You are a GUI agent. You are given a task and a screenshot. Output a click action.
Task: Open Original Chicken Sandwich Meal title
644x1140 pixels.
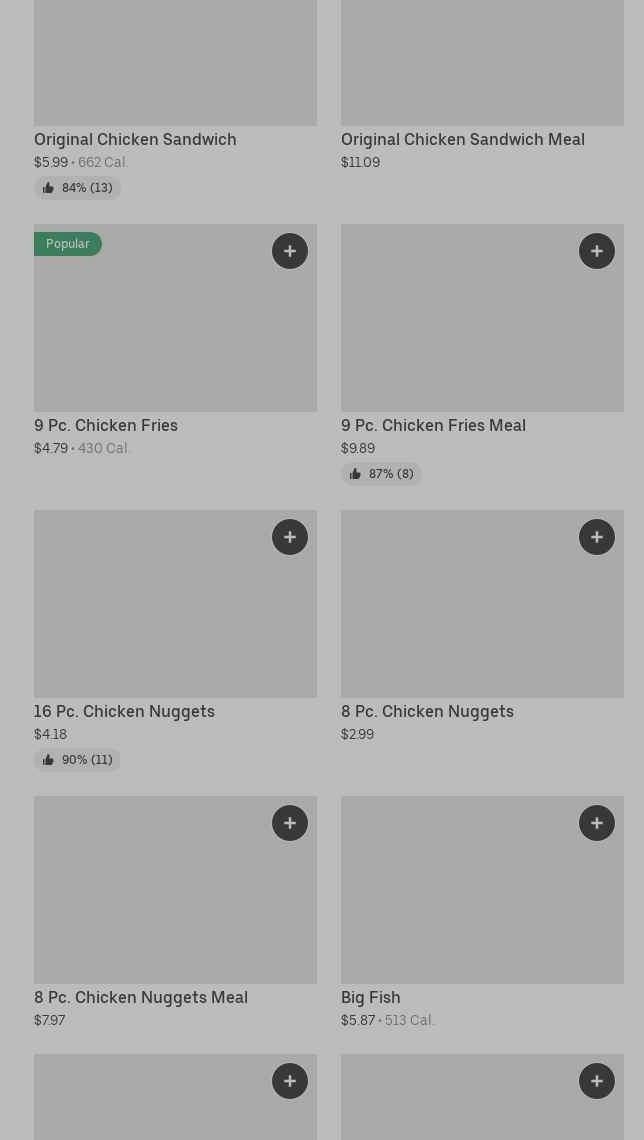click(x=462, y=140)
